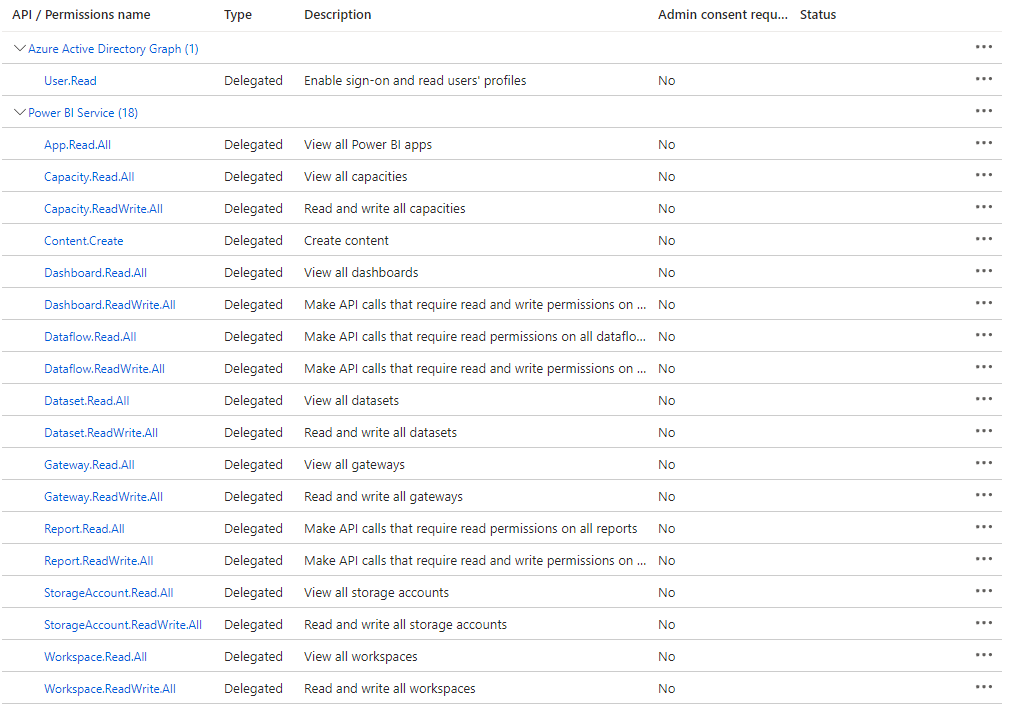Viewport: 1015px width, 728px height.
Task: Open the Content.Create permission link
Action: coord(84,241)
